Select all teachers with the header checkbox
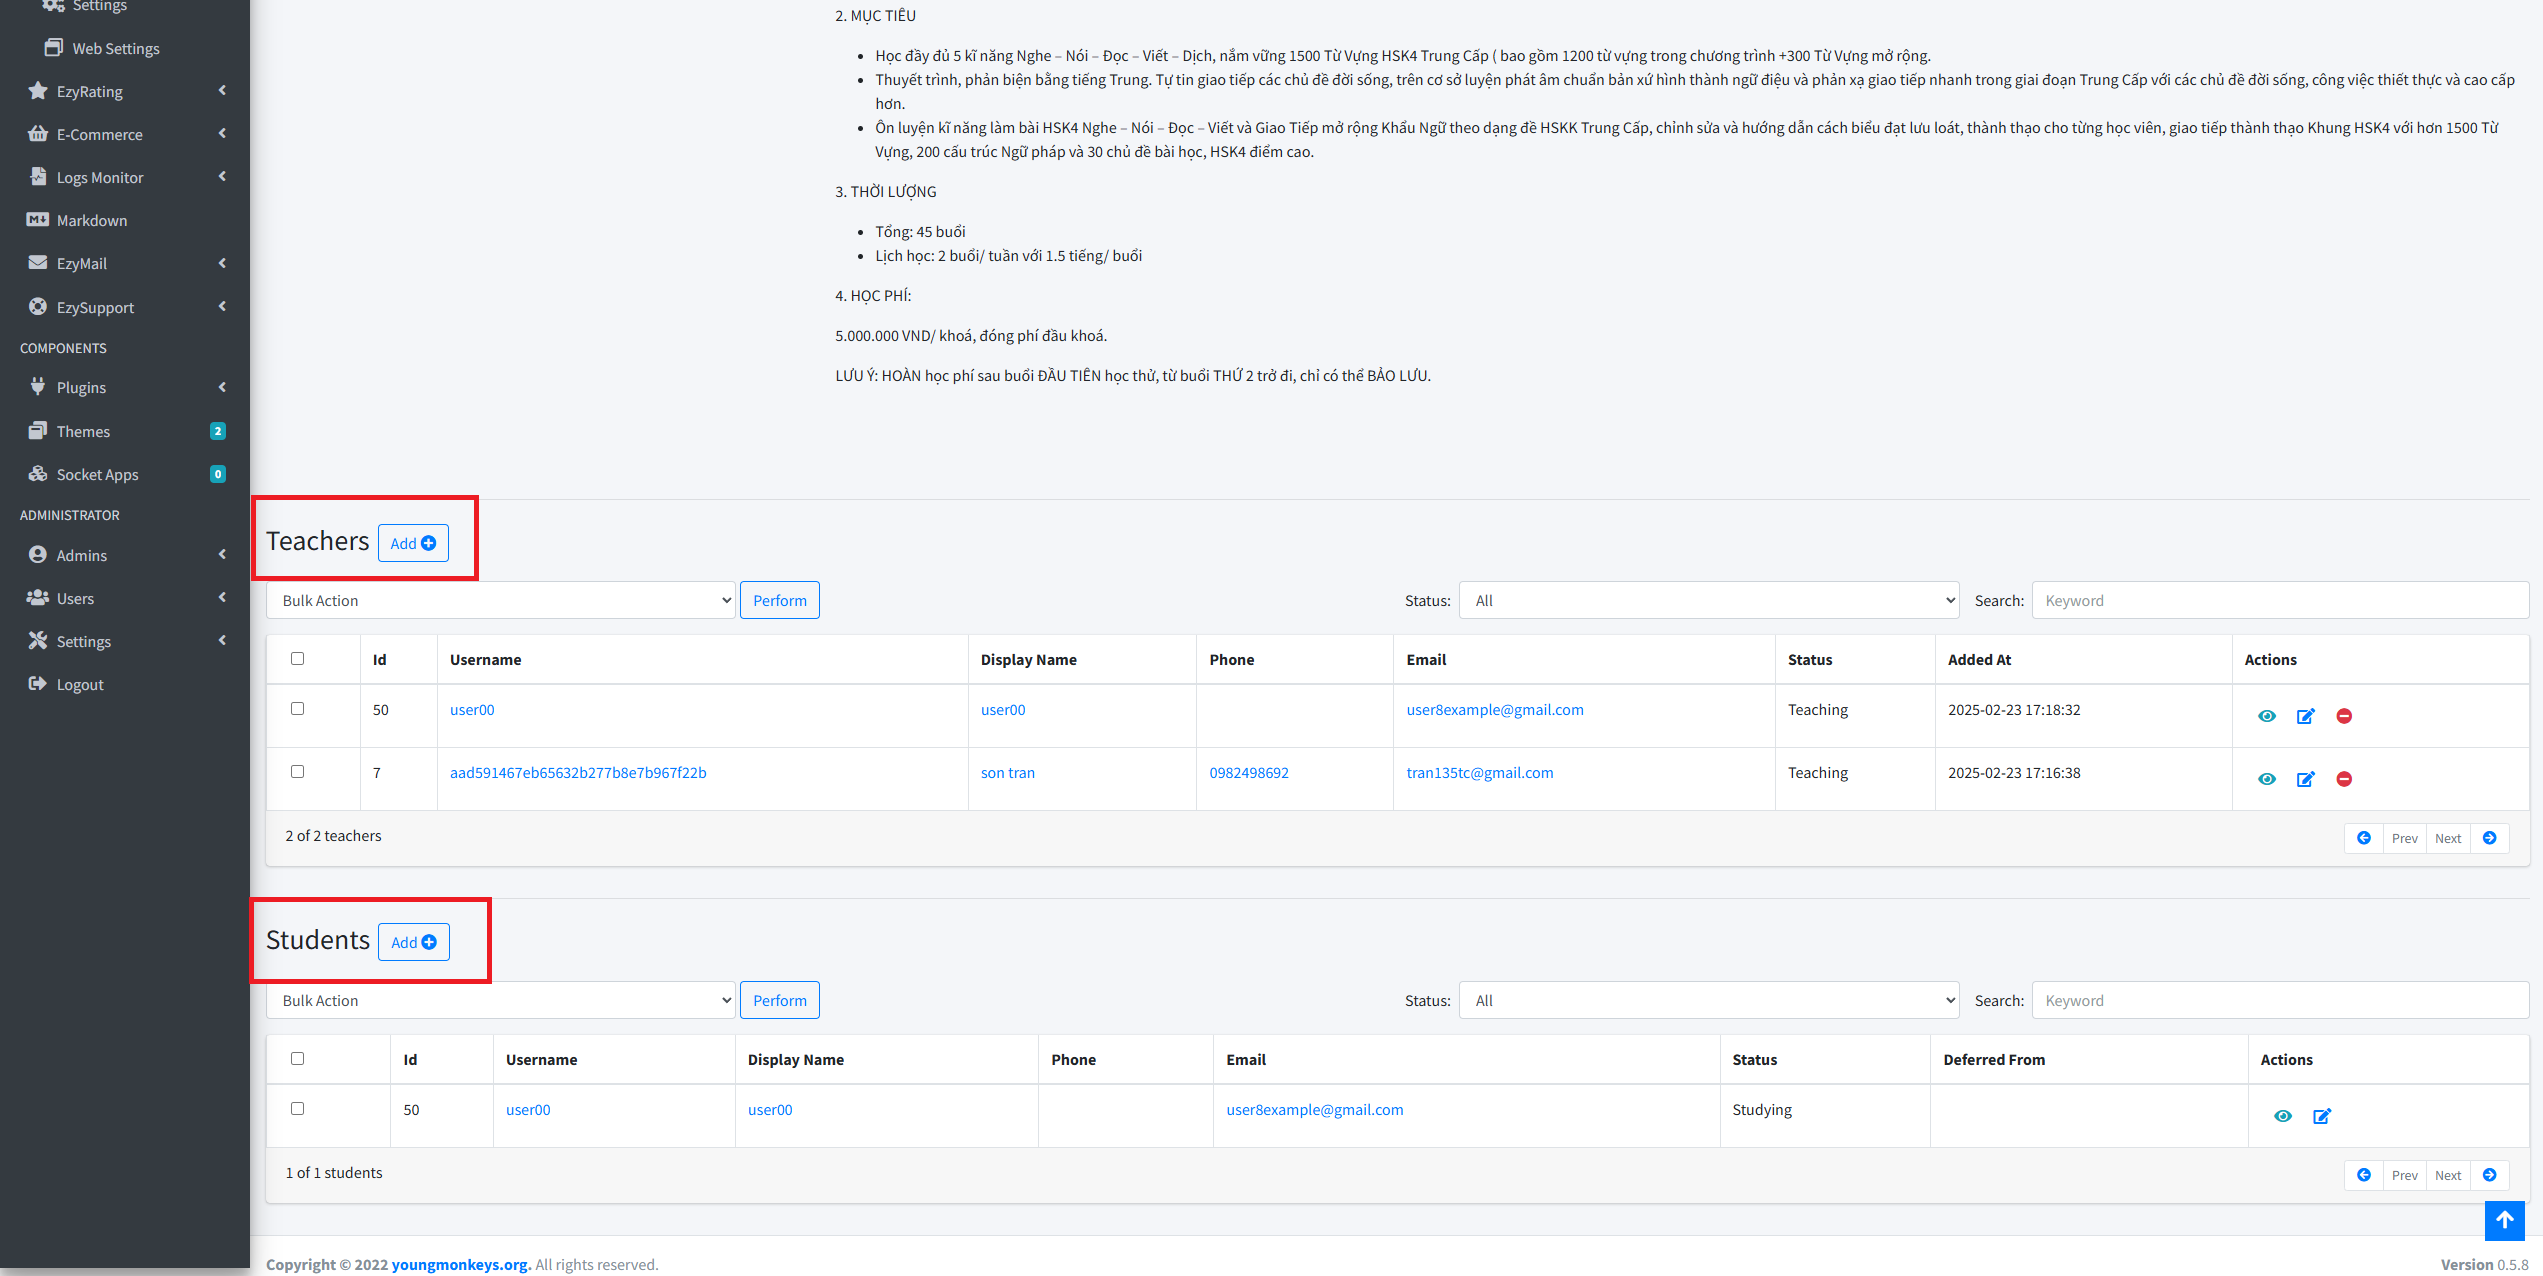 tap(297, 659)
